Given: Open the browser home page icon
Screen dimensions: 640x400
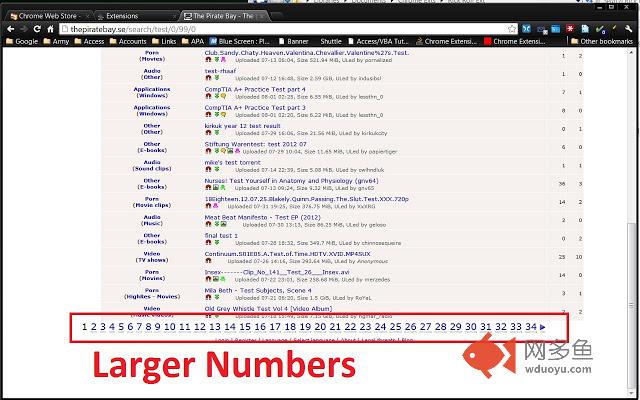Looking at the screenshot, I should tap(50, 29).
